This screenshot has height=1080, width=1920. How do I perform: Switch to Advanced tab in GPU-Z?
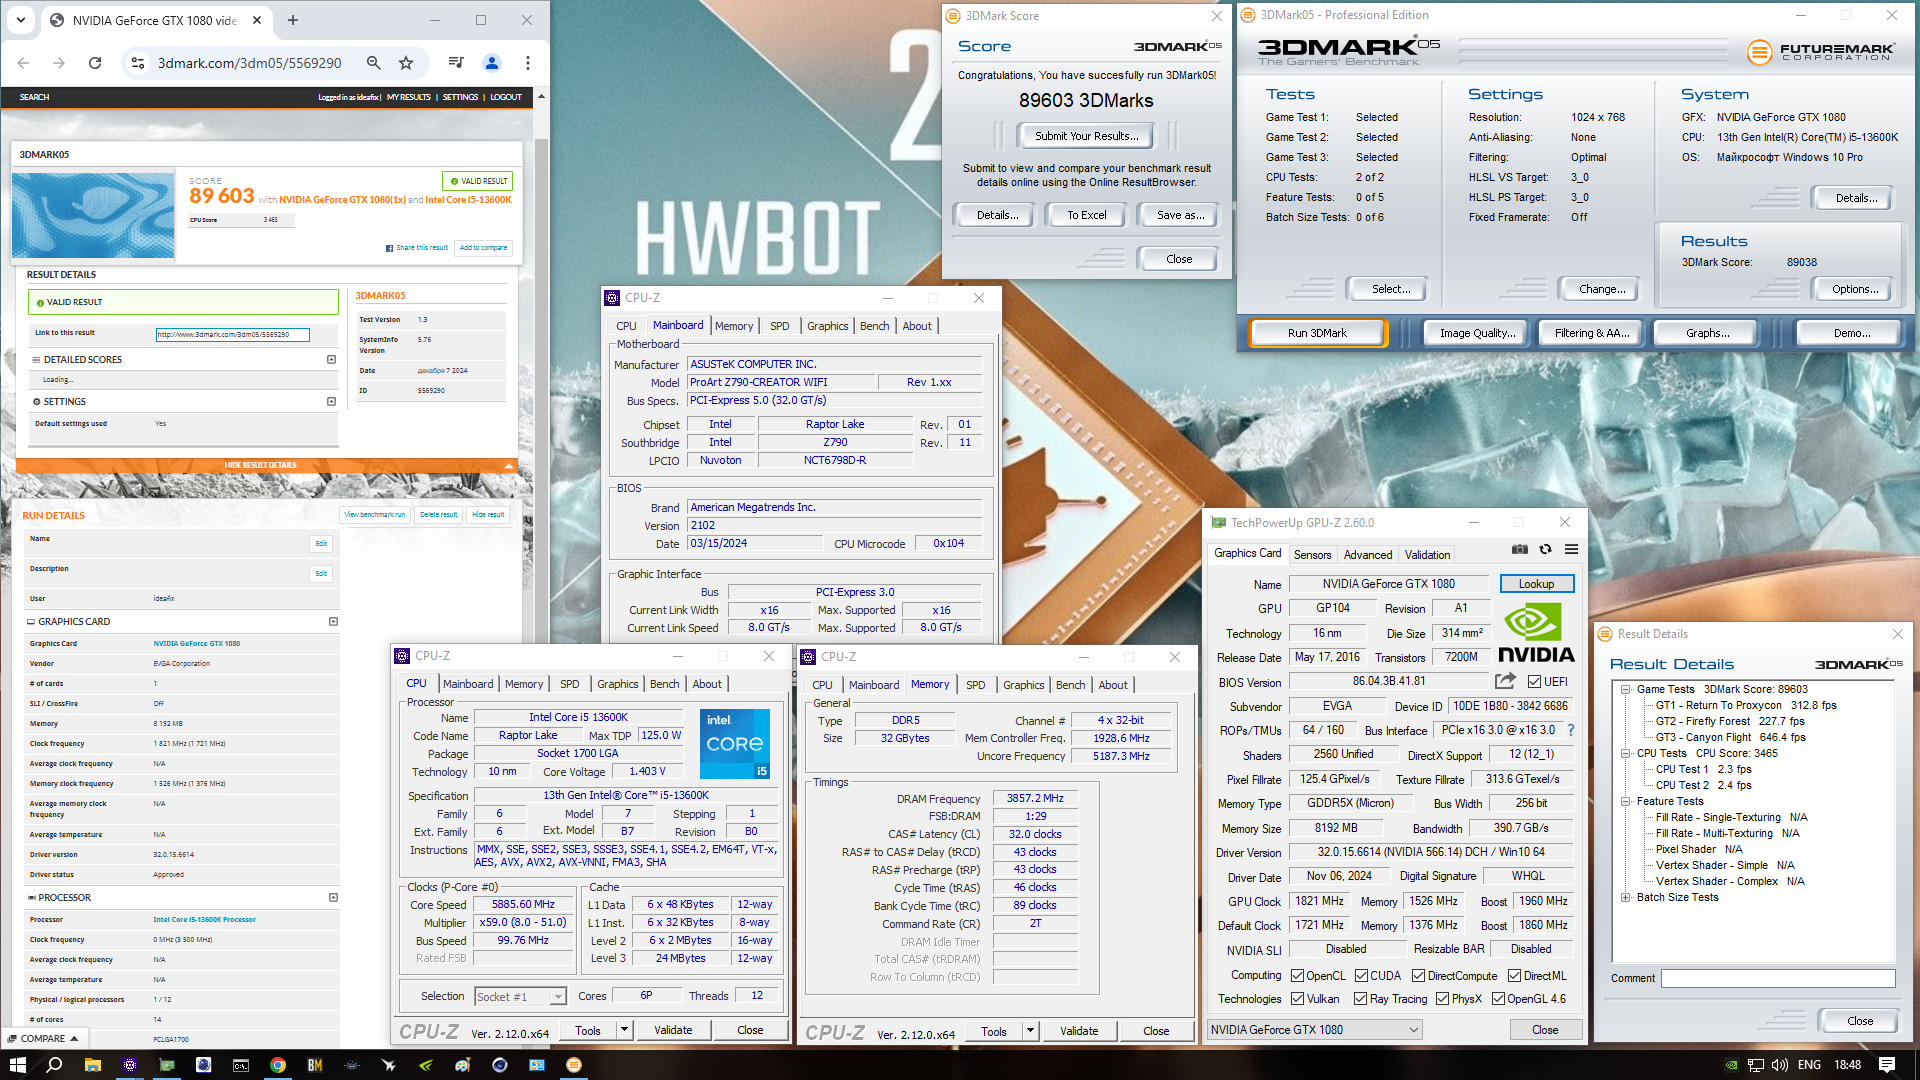[1367, 555]
